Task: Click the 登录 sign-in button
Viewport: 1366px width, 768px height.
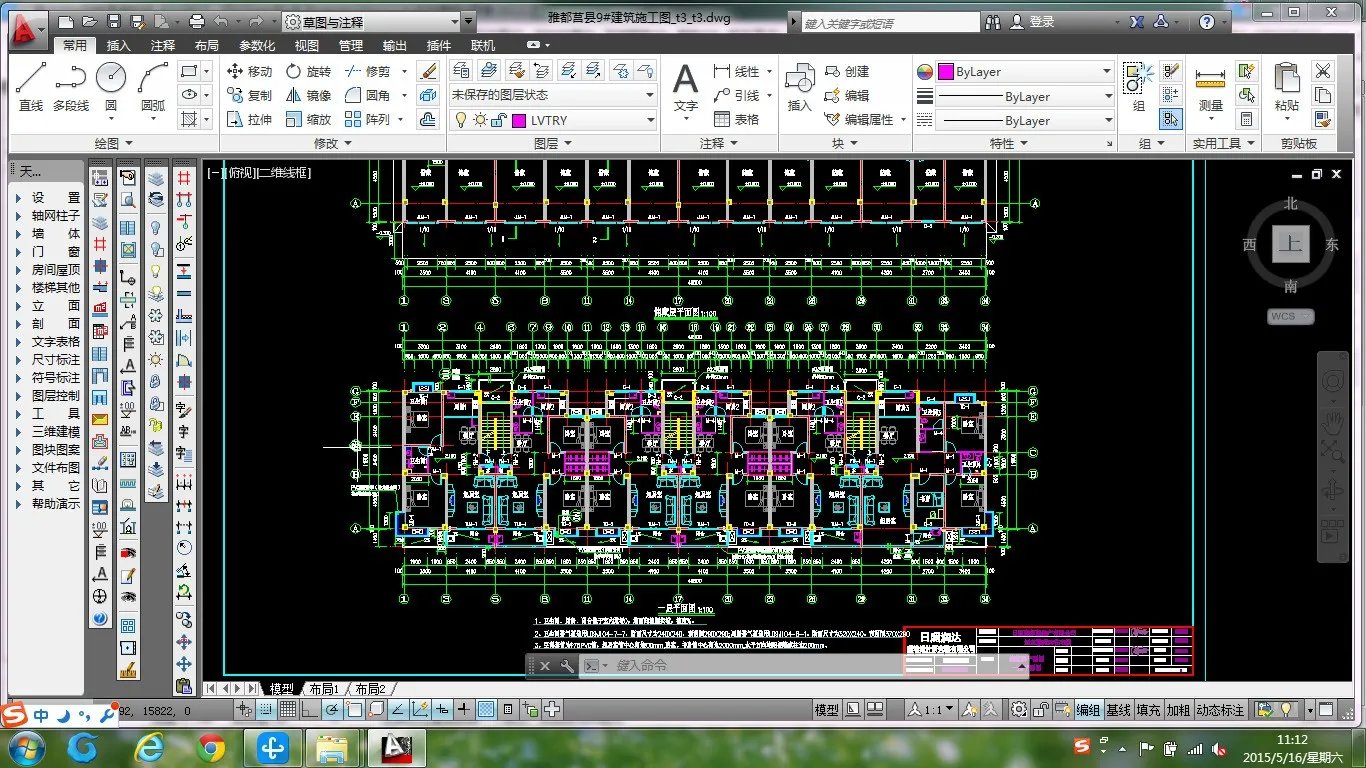Action: [x=1041, y=21]
